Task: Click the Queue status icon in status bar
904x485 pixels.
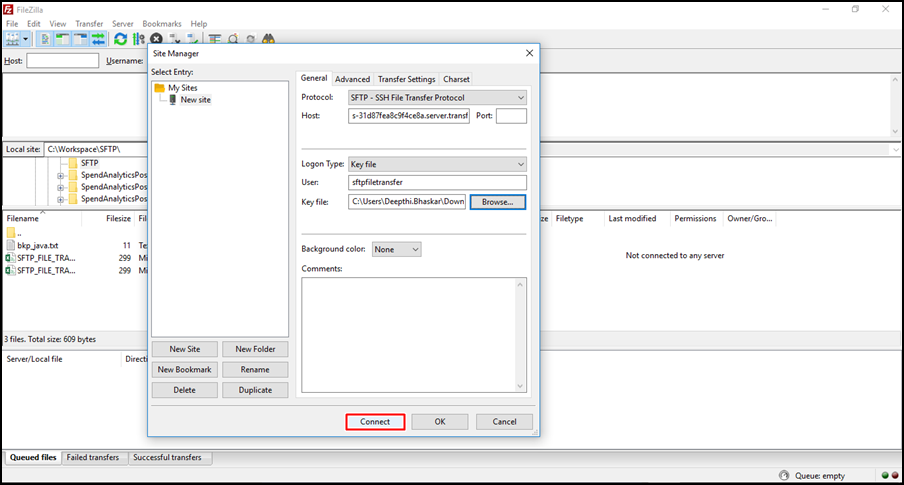Action: pyautogui.click(x=784, y=475)
